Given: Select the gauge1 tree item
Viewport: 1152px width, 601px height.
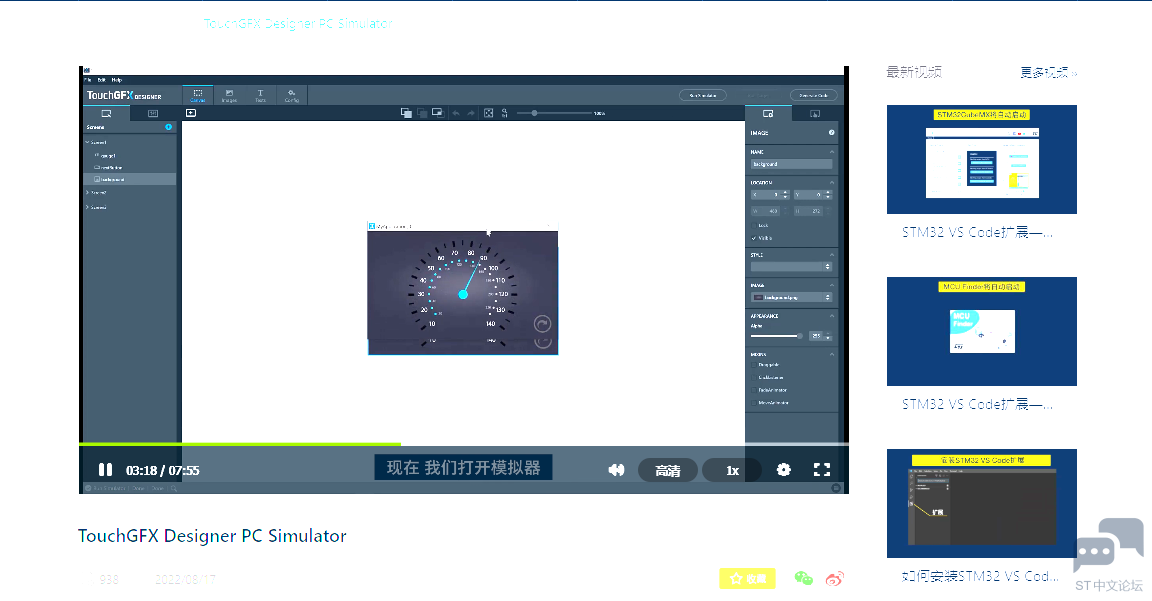Looking at the screenshot, I should tap(107, 156).
